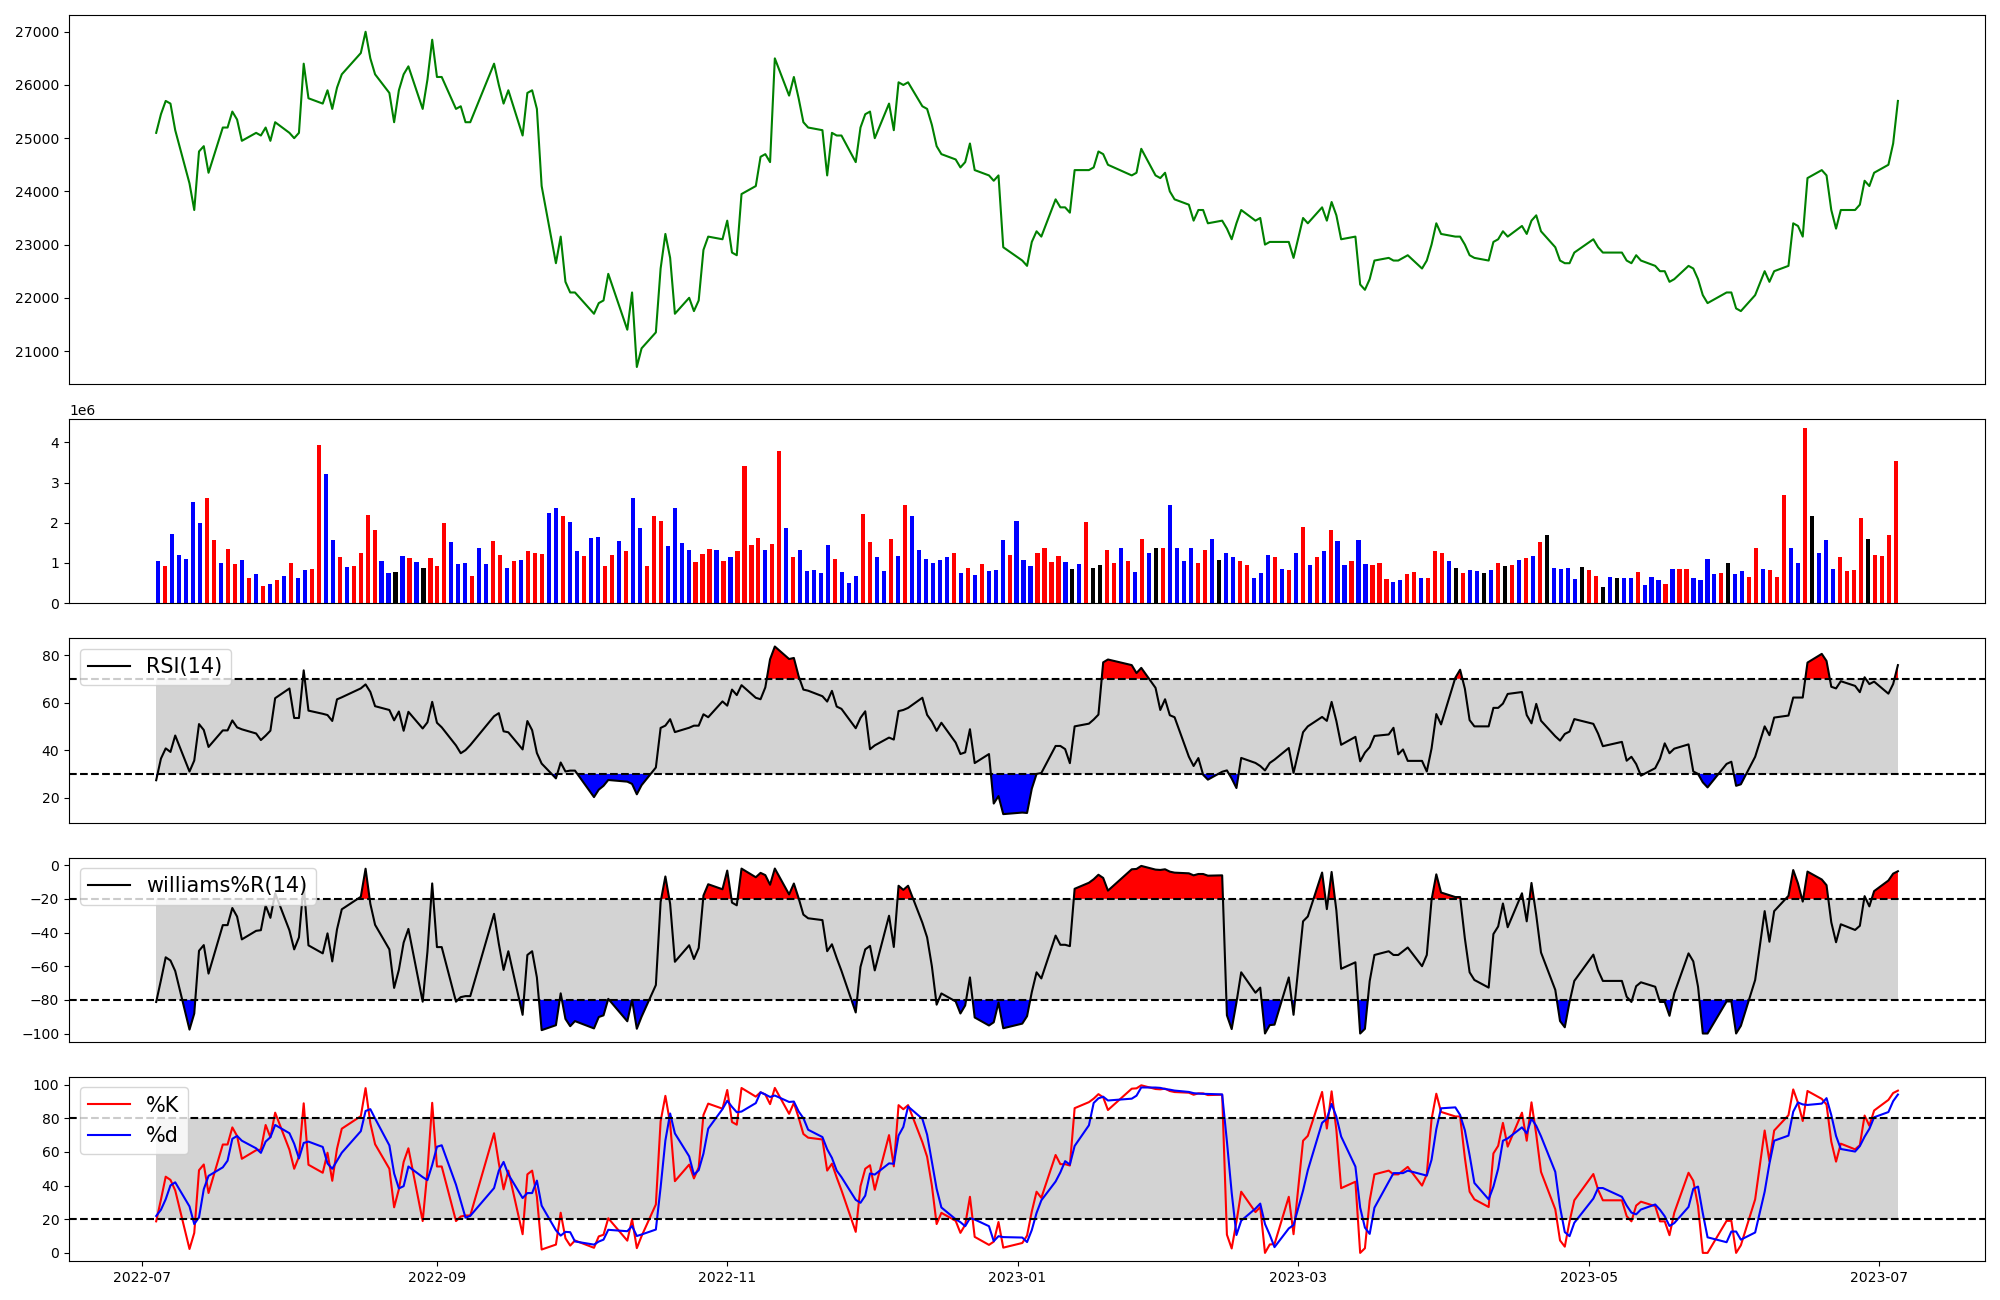Click the 2022-09 date tick label
The width and height of the screenshot is (2000, 1300).
(437, 1277)
